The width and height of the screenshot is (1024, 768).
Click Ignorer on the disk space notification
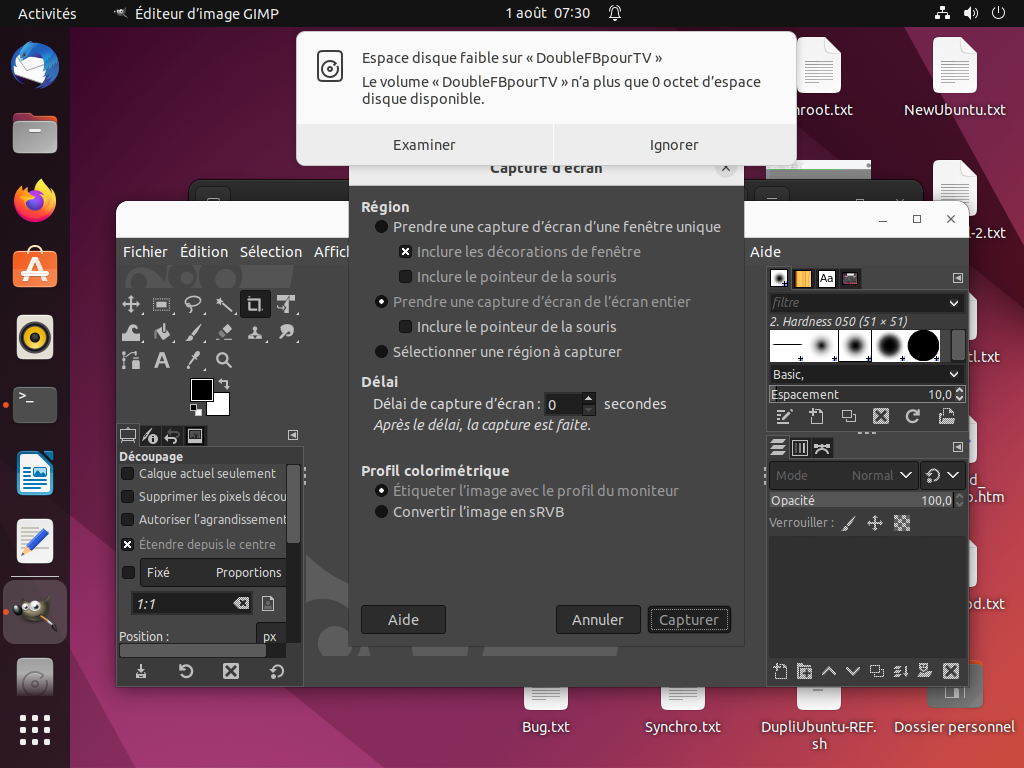tap(674, 145)
